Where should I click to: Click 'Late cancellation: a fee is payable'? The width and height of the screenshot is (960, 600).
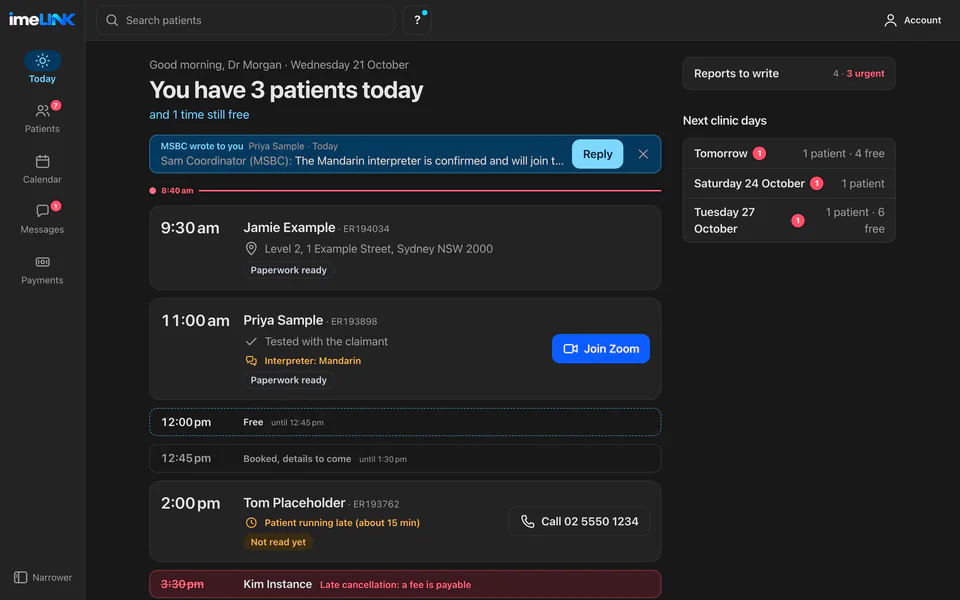[396, 585]
